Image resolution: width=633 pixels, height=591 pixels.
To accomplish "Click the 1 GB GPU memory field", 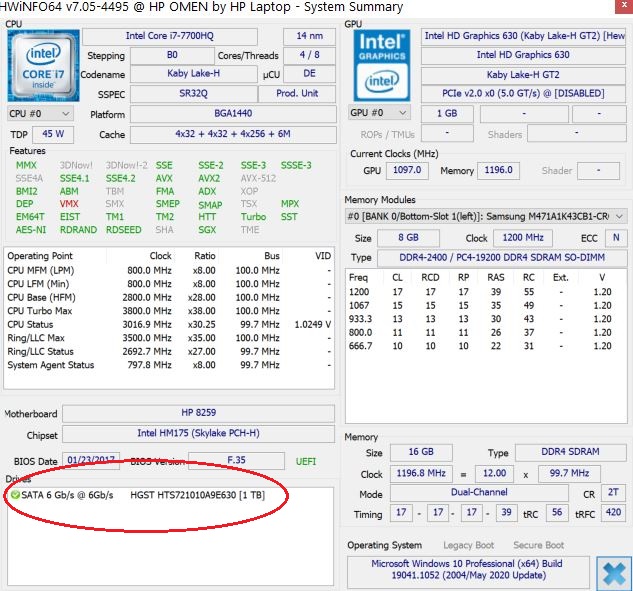I will coord(447,113).
